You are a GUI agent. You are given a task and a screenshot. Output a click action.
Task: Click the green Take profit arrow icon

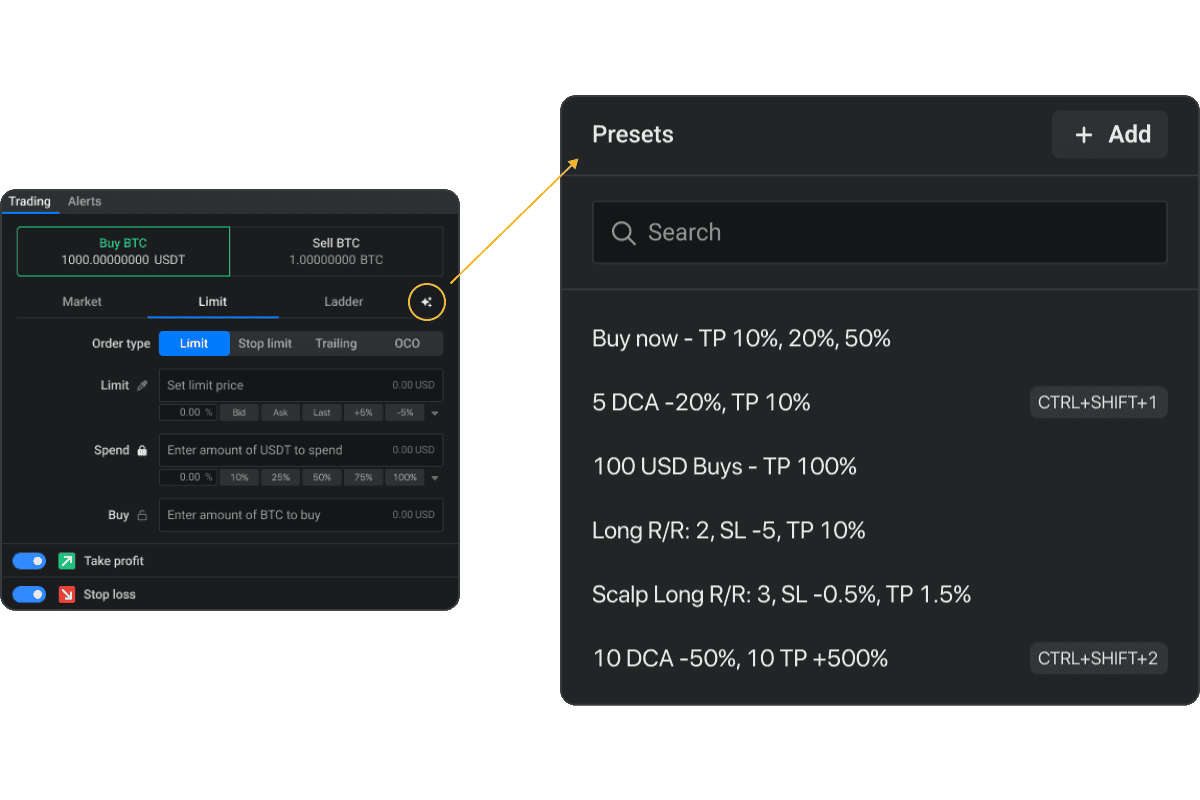pyautogui.click(x=67, y=561)
